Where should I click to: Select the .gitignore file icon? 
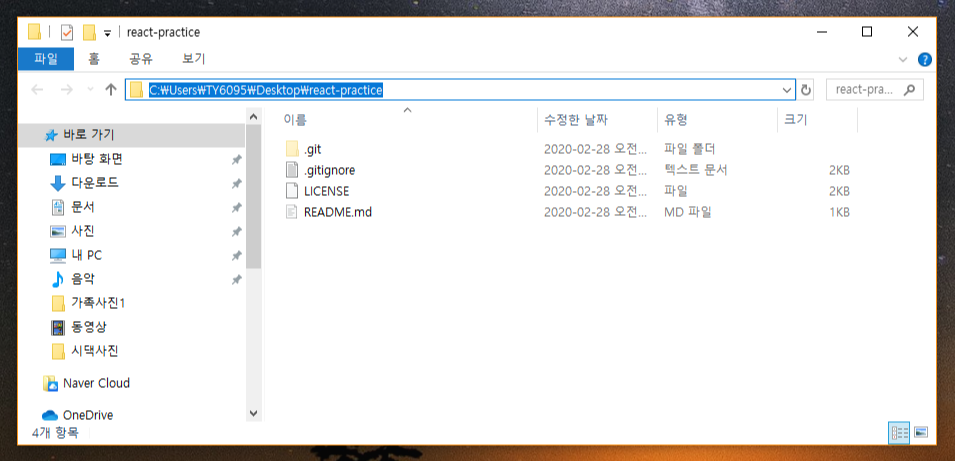[x=293, y=170]
